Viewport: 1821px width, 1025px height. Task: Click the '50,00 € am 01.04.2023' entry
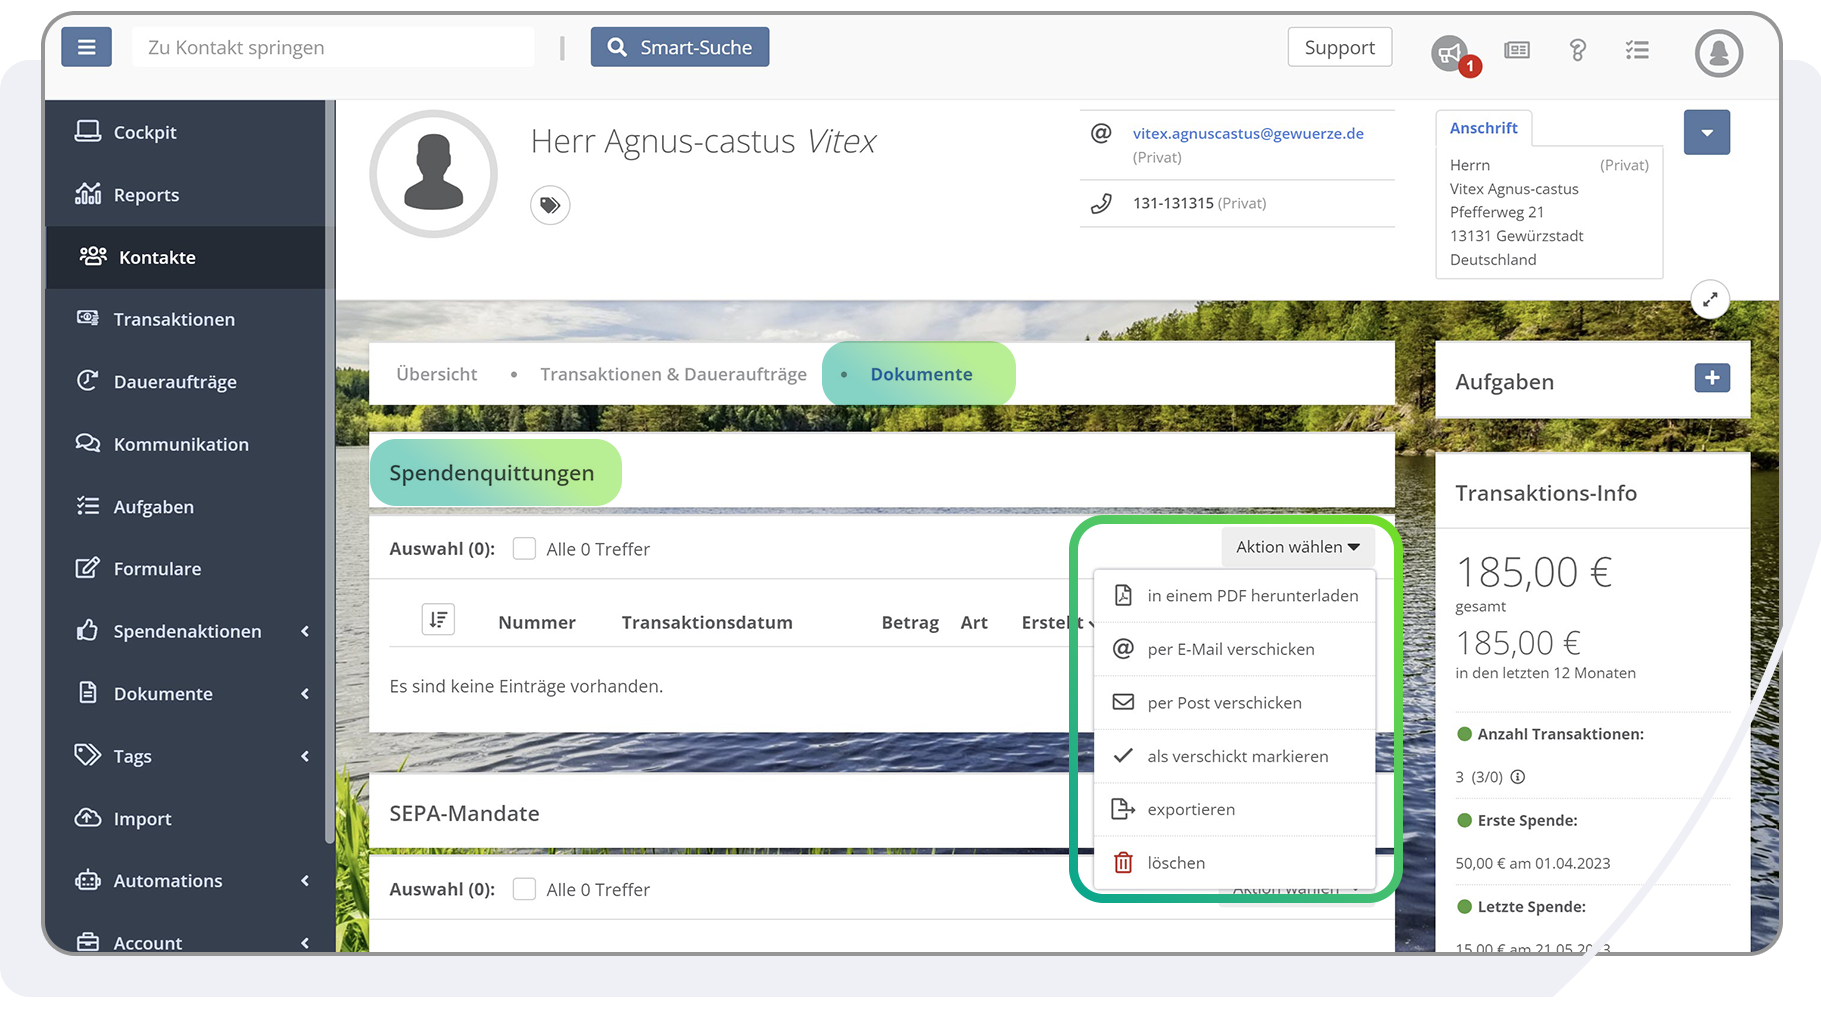click(1533, 863)
